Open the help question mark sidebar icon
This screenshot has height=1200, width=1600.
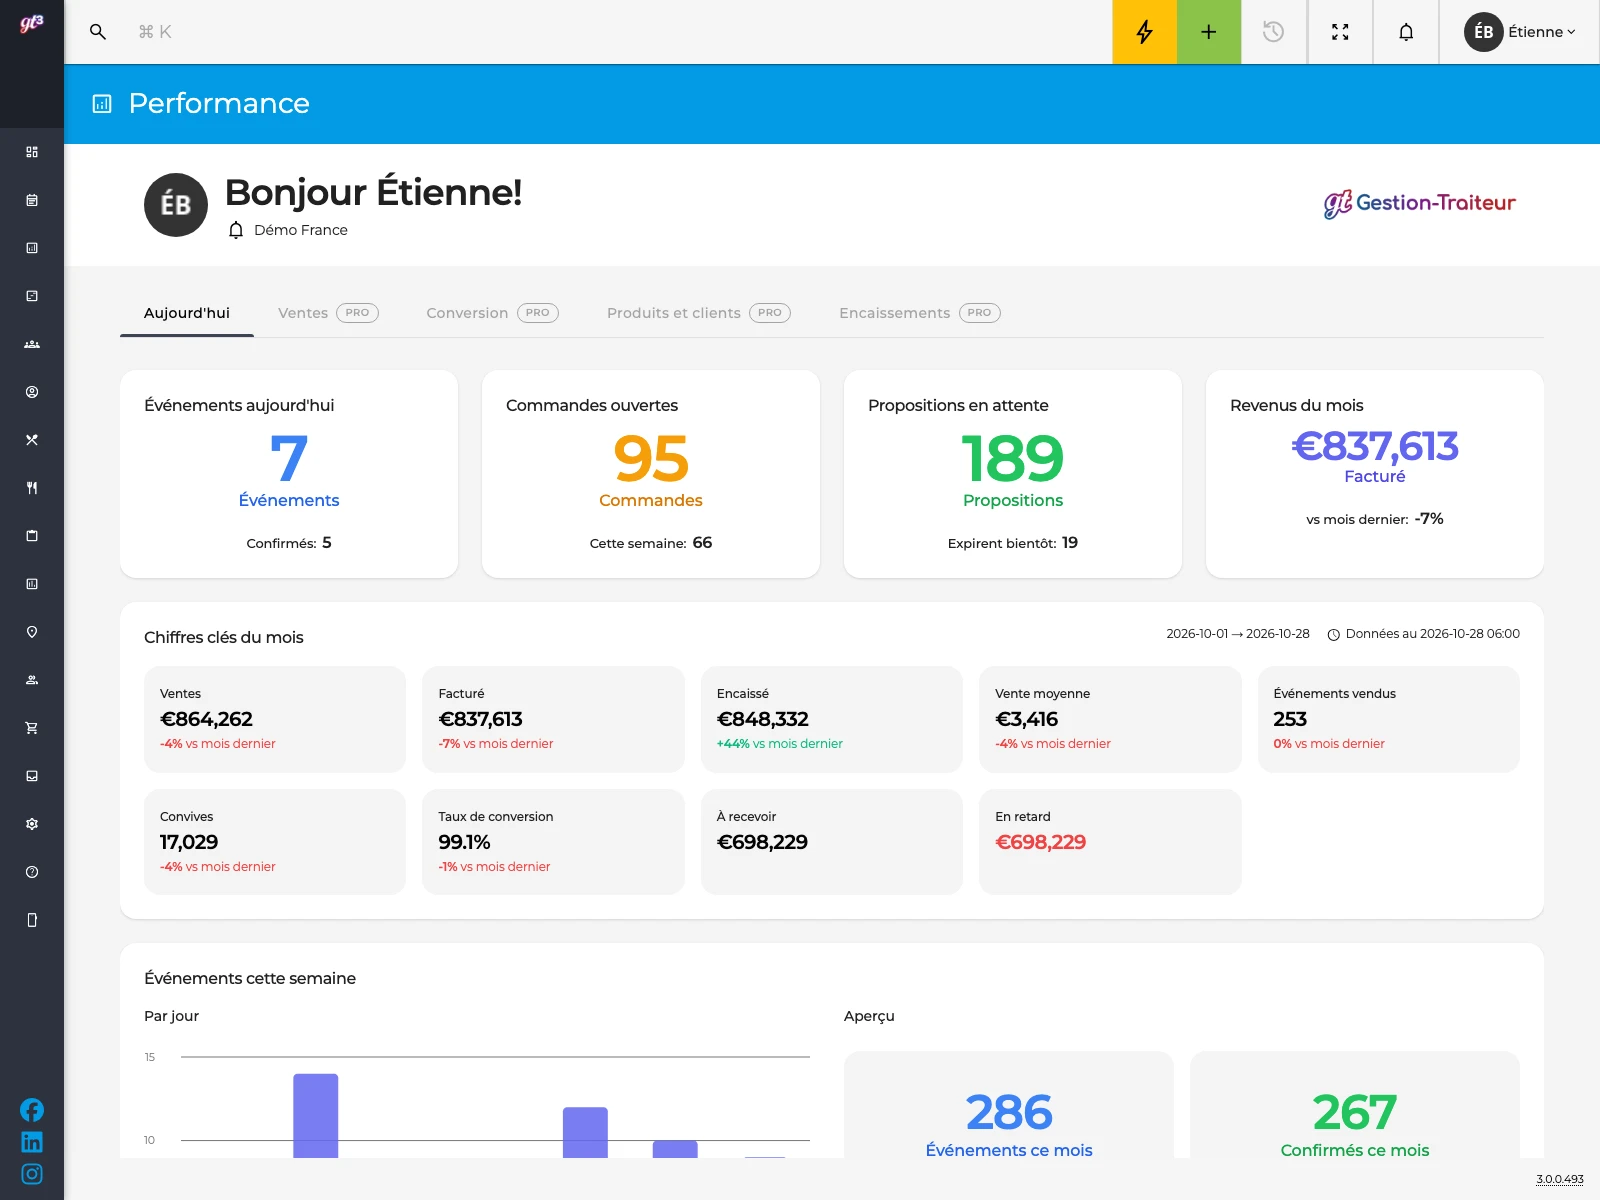click(x=32, y=872)
